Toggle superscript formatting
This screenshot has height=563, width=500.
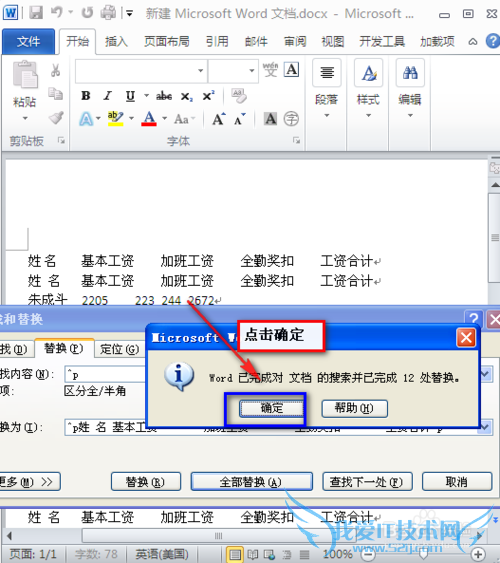[208, 96]
